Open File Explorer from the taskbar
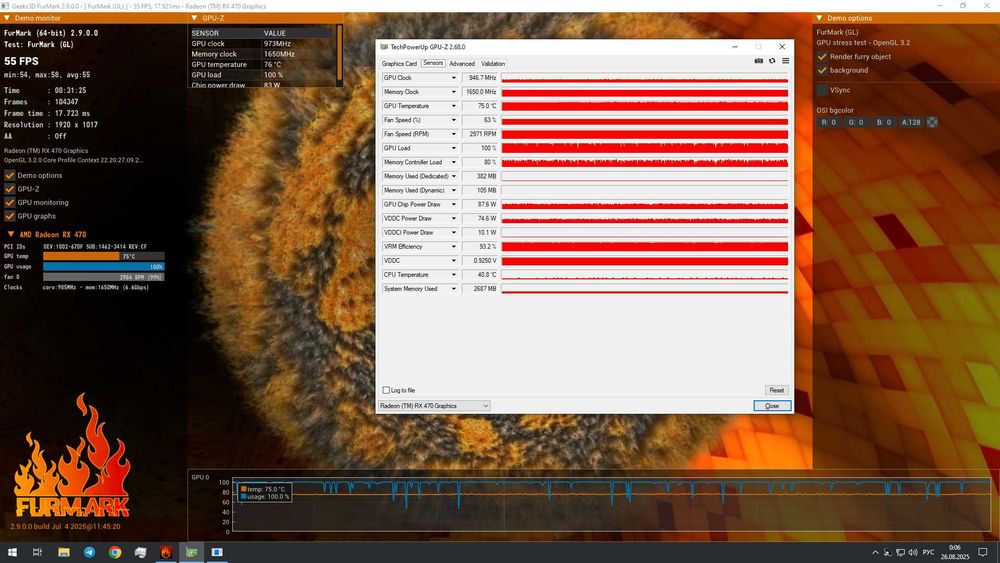1000x563 pixels. pyautogui.click(x=64, y=552)
